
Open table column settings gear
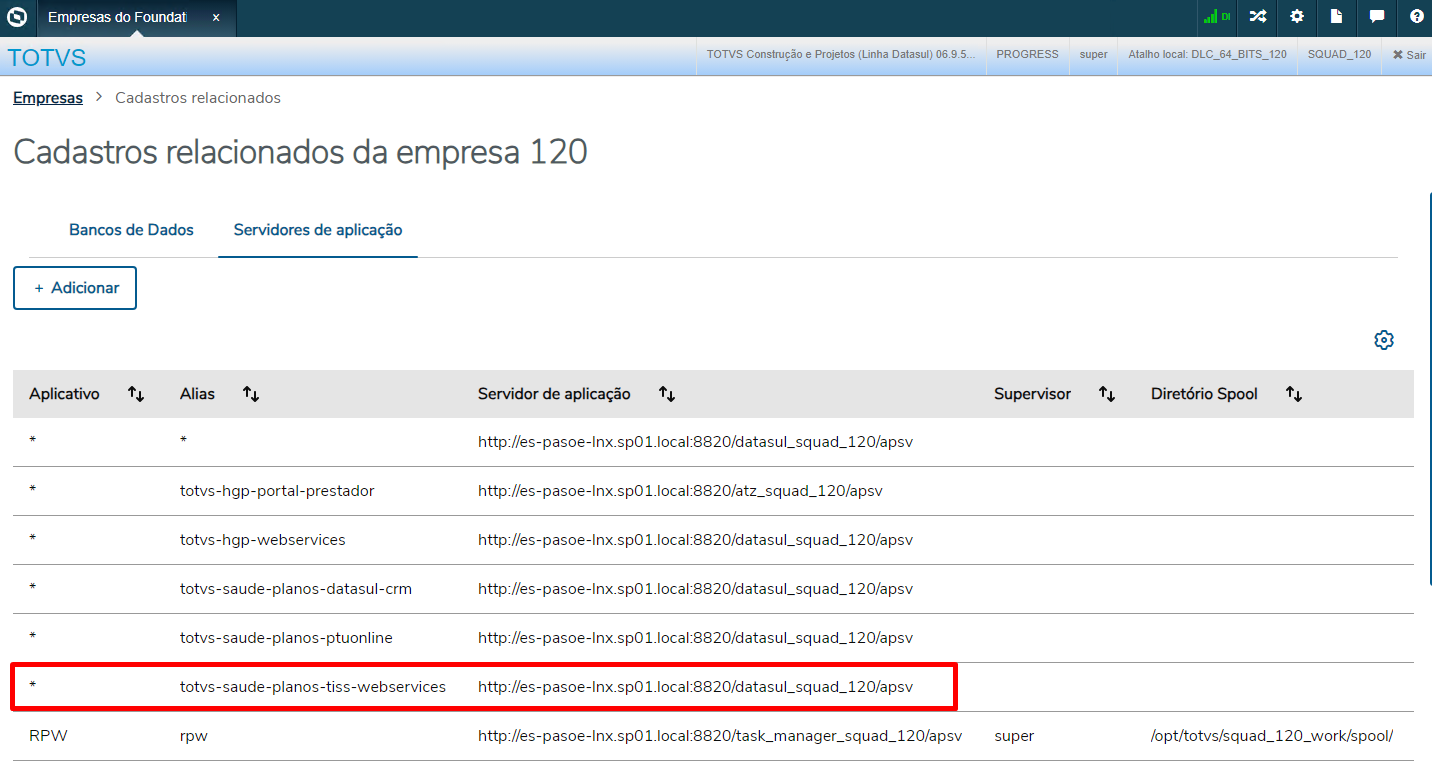point(1384,340)
